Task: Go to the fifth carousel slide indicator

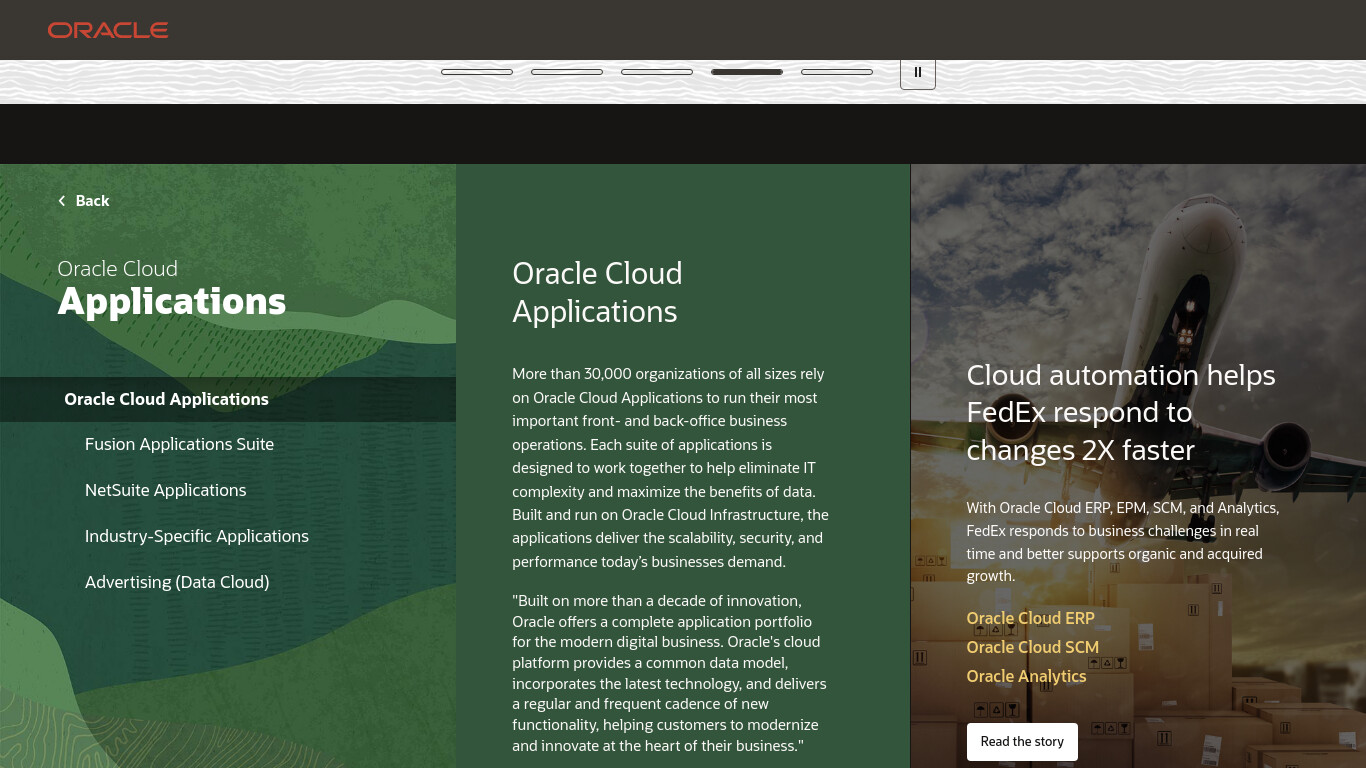Action: [837, 72]
